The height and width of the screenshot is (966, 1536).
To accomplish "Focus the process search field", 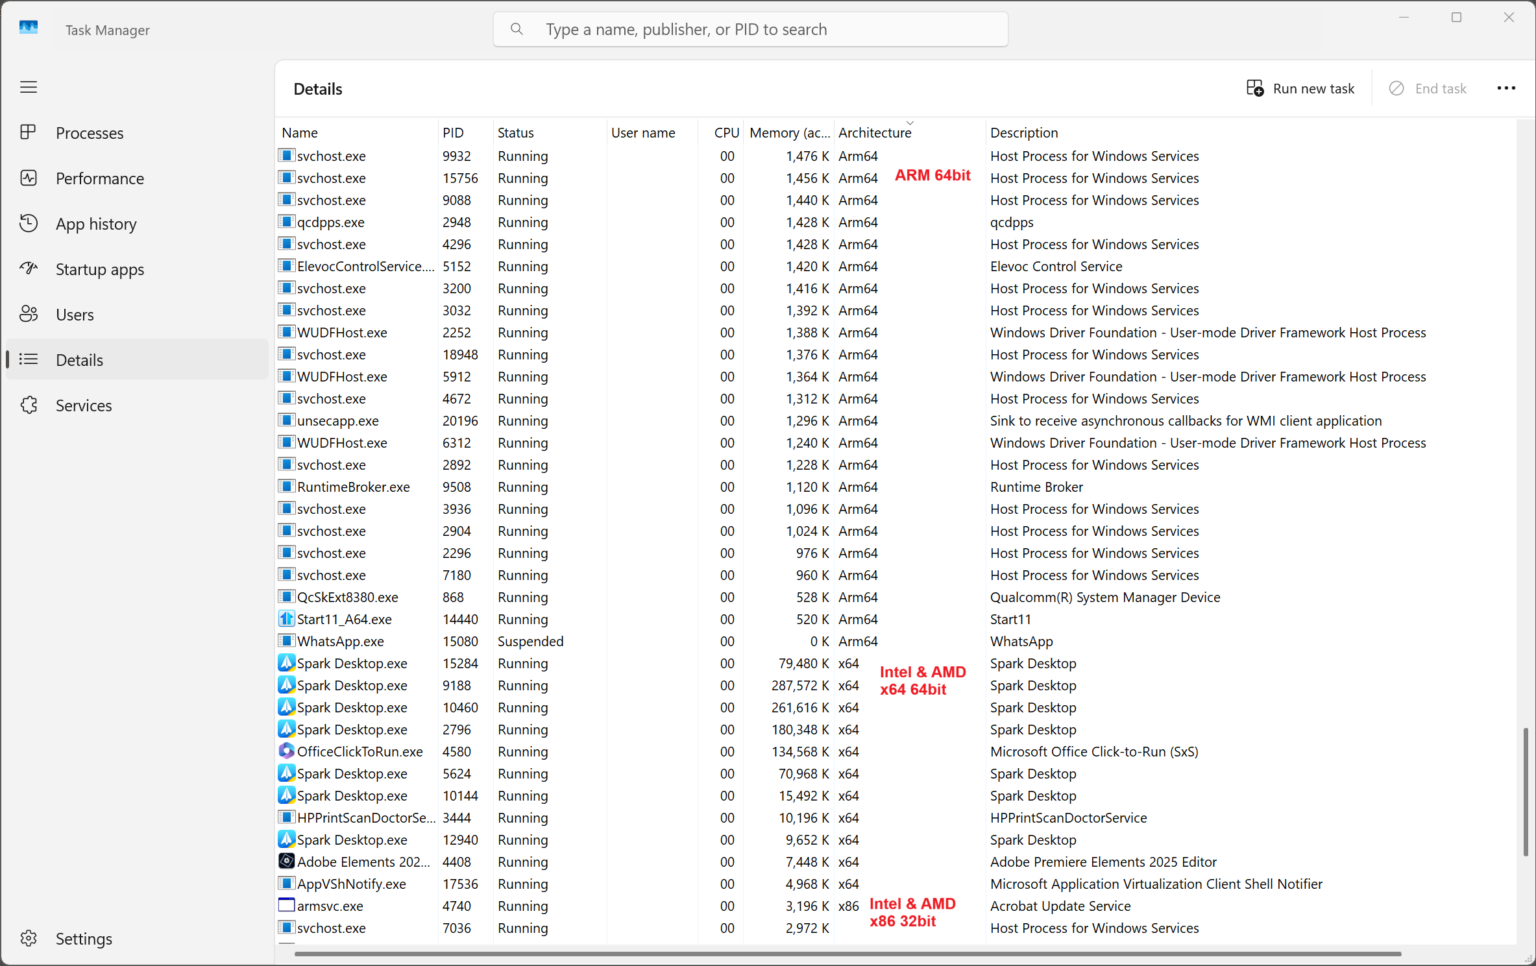I will (x=750, y=29).
